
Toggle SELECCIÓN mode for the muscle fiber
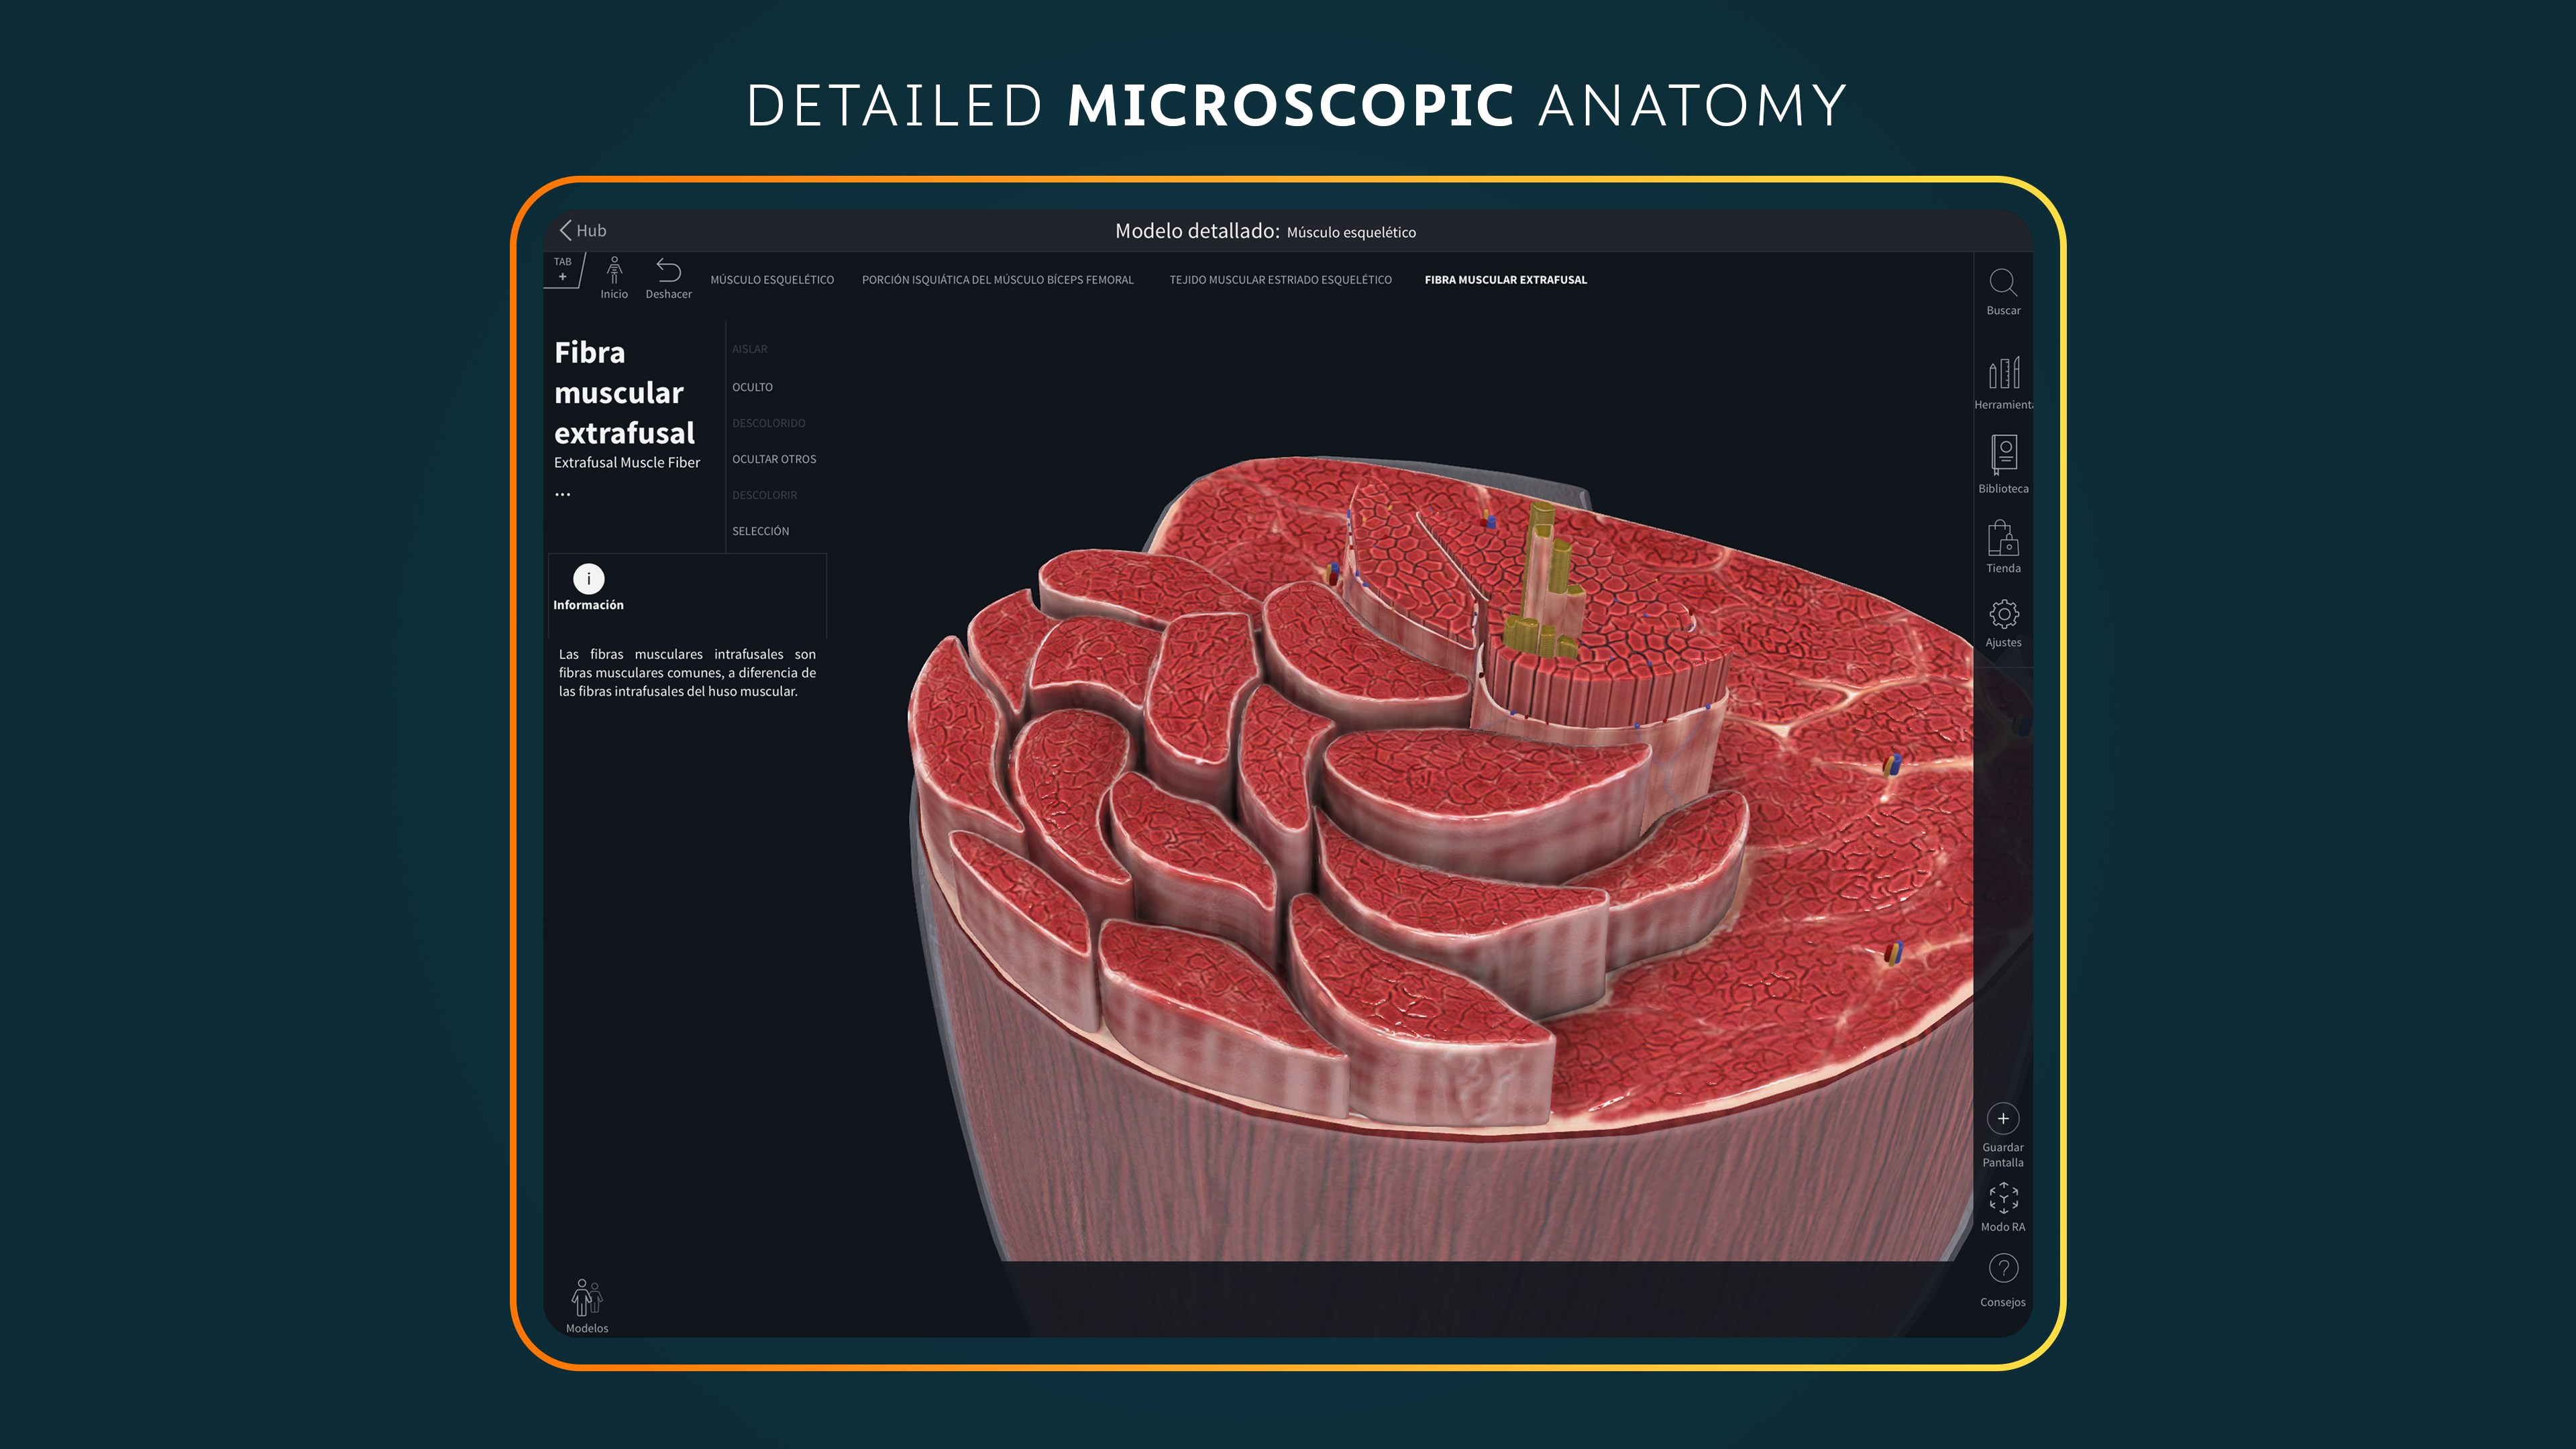click(760, 531)
